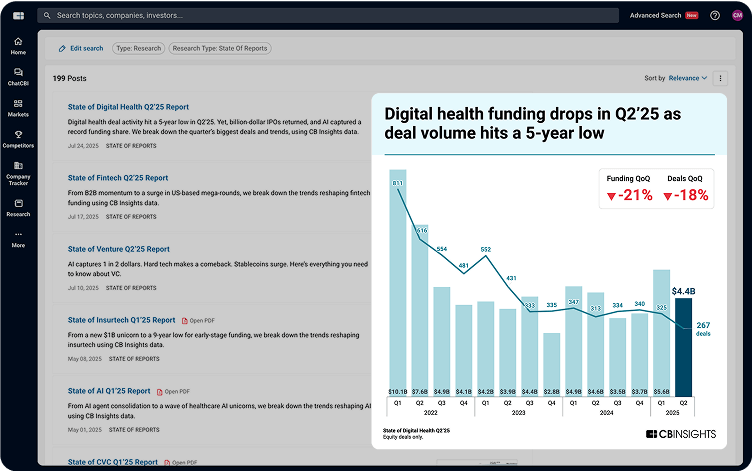Open the Home sidebar icon
The image size is (752, 471).
tap(18, 45)
